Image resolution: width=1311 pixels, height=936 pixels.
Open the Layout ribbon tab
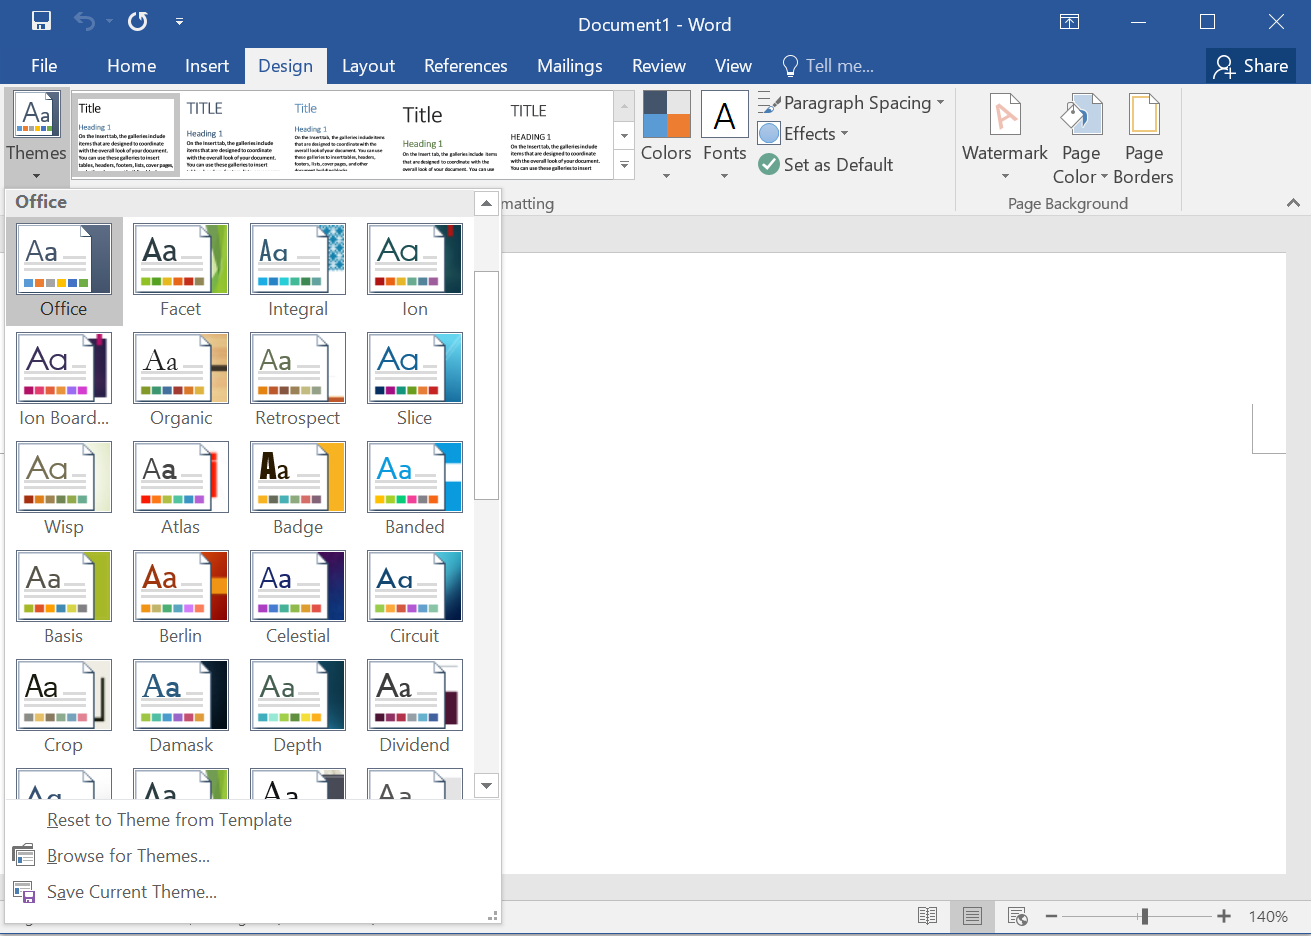(368, 66)
